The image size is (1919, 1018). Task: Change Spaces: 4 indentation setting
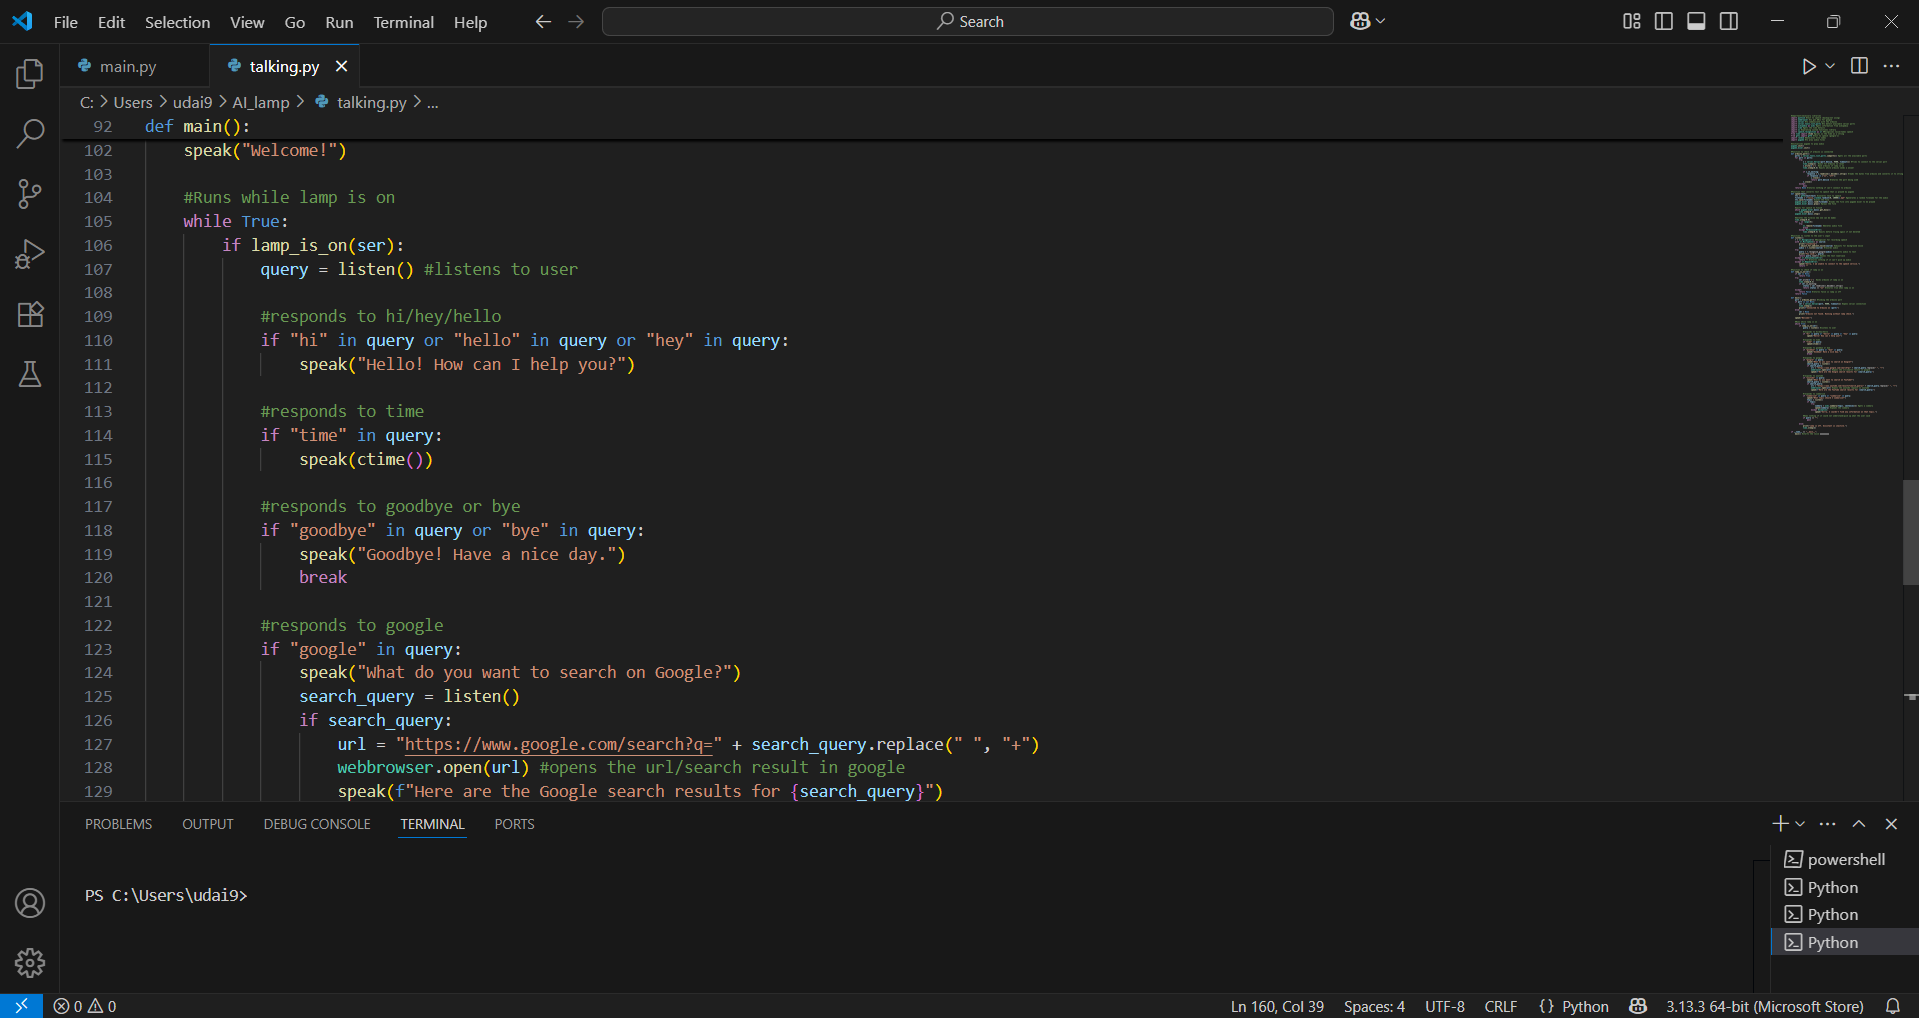click(x=1374, y=1006)
